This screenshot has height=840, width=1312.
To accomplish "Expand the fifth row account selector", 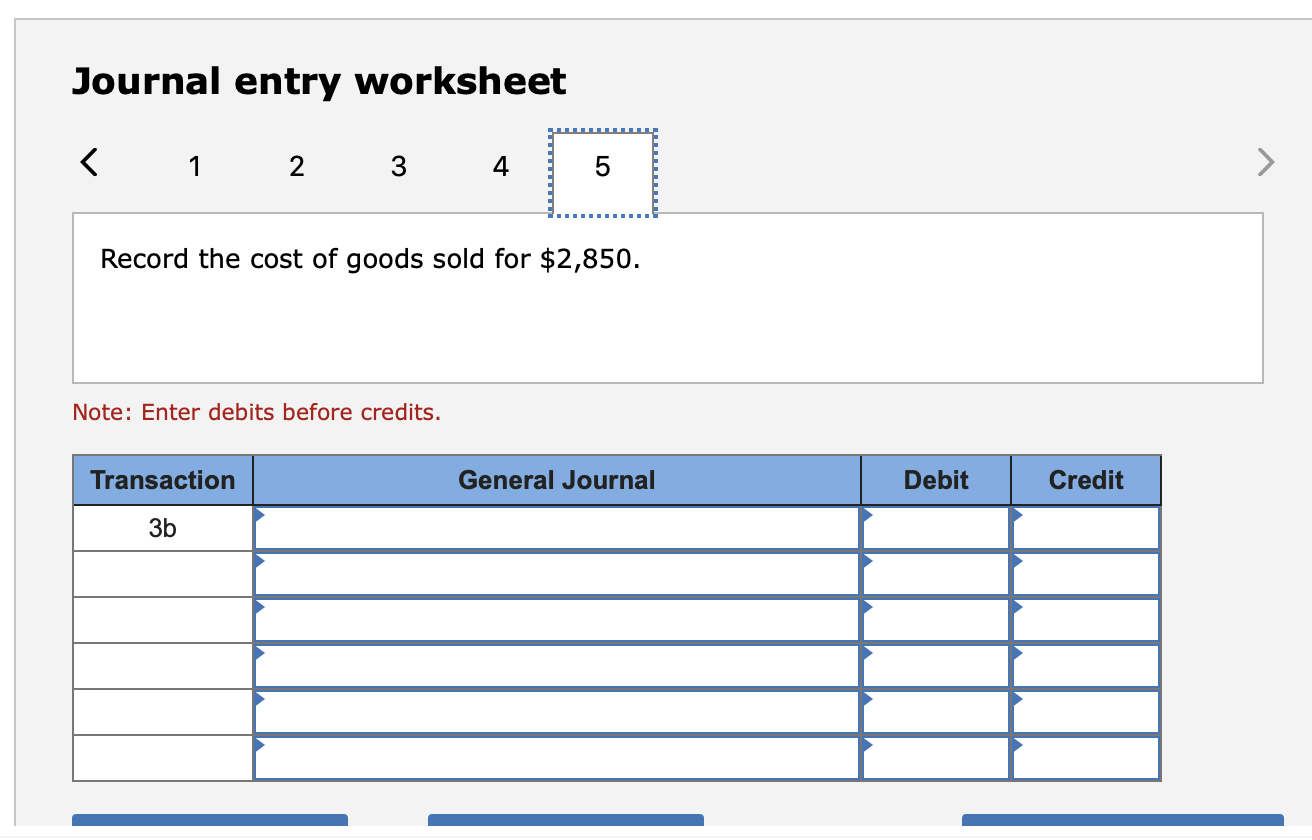I will (556, 711).
